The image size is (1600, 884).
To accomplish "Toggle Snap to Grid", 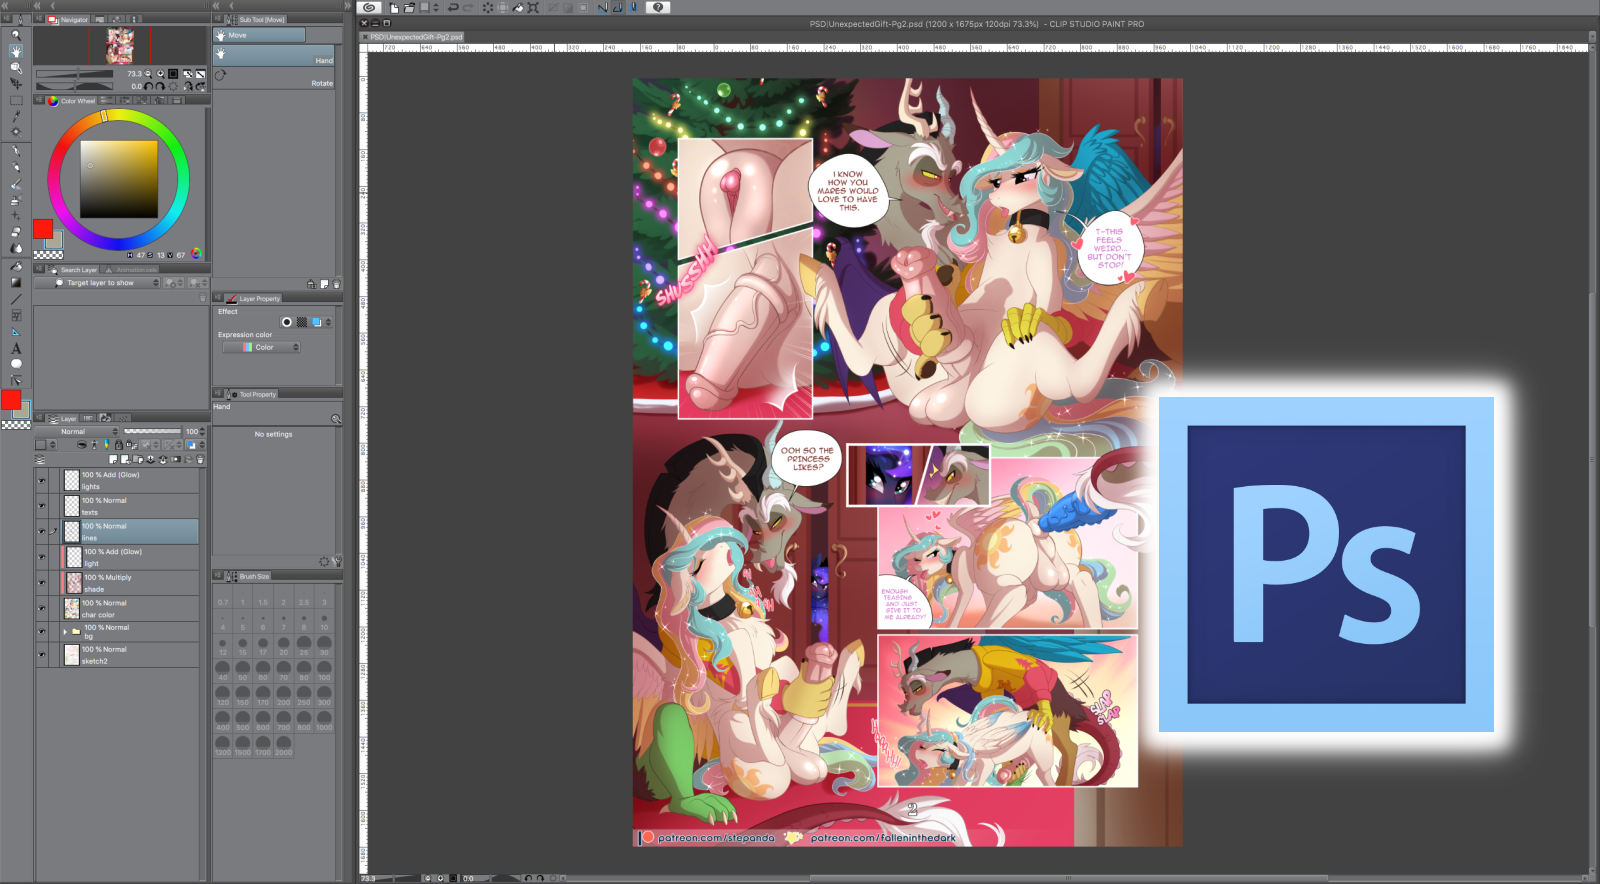I will tap(633, 7).
